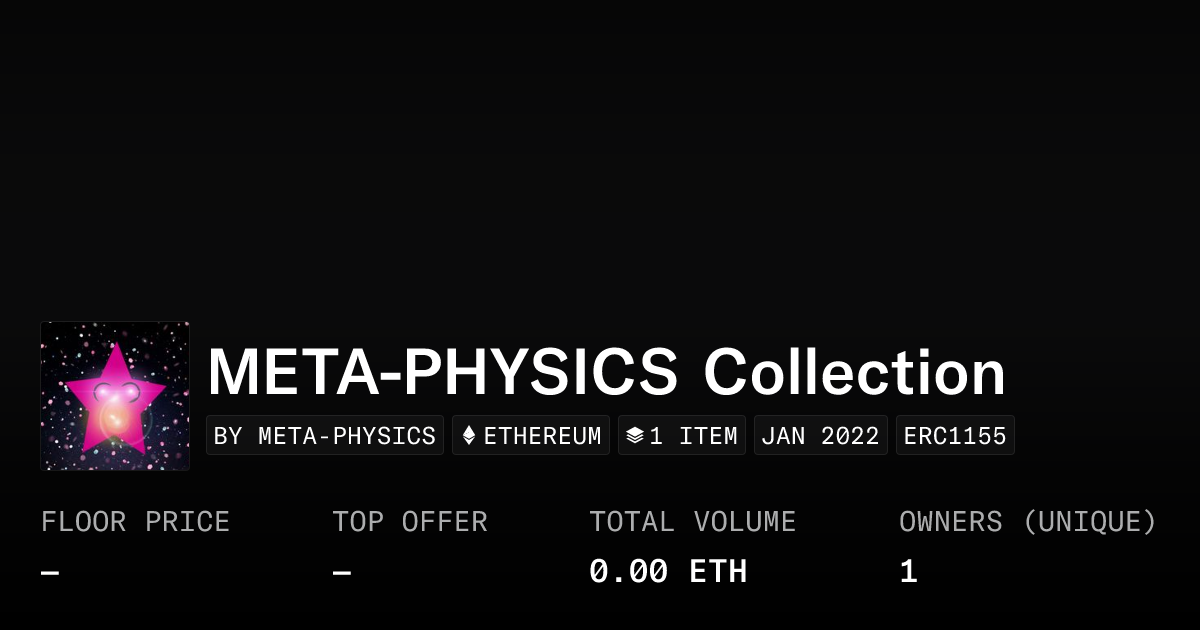The image size is (1200, 630).
Task: Click the 1 ITEM count text
Action: pyautogui.click(x=694, y=436)
